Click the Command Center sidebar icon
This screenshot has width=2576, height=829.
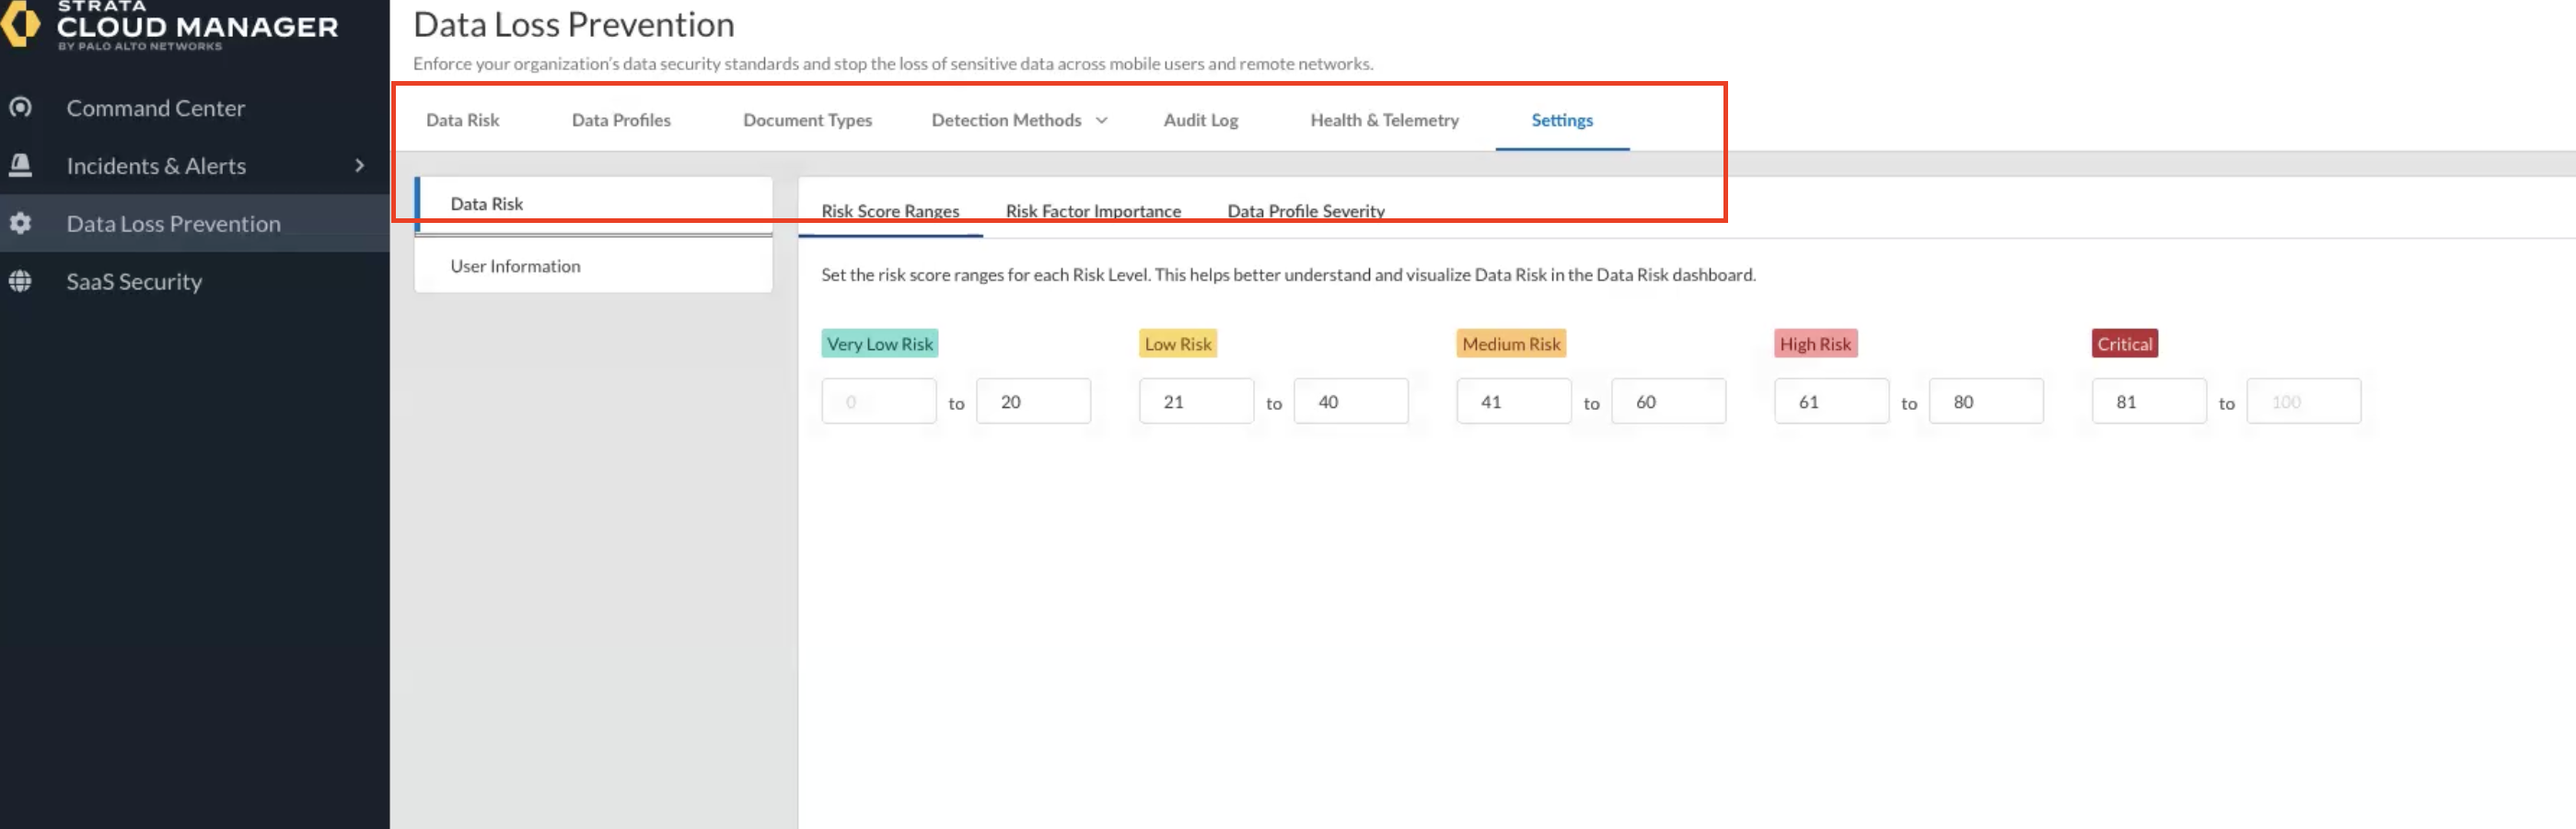click(x=20, y=107)
